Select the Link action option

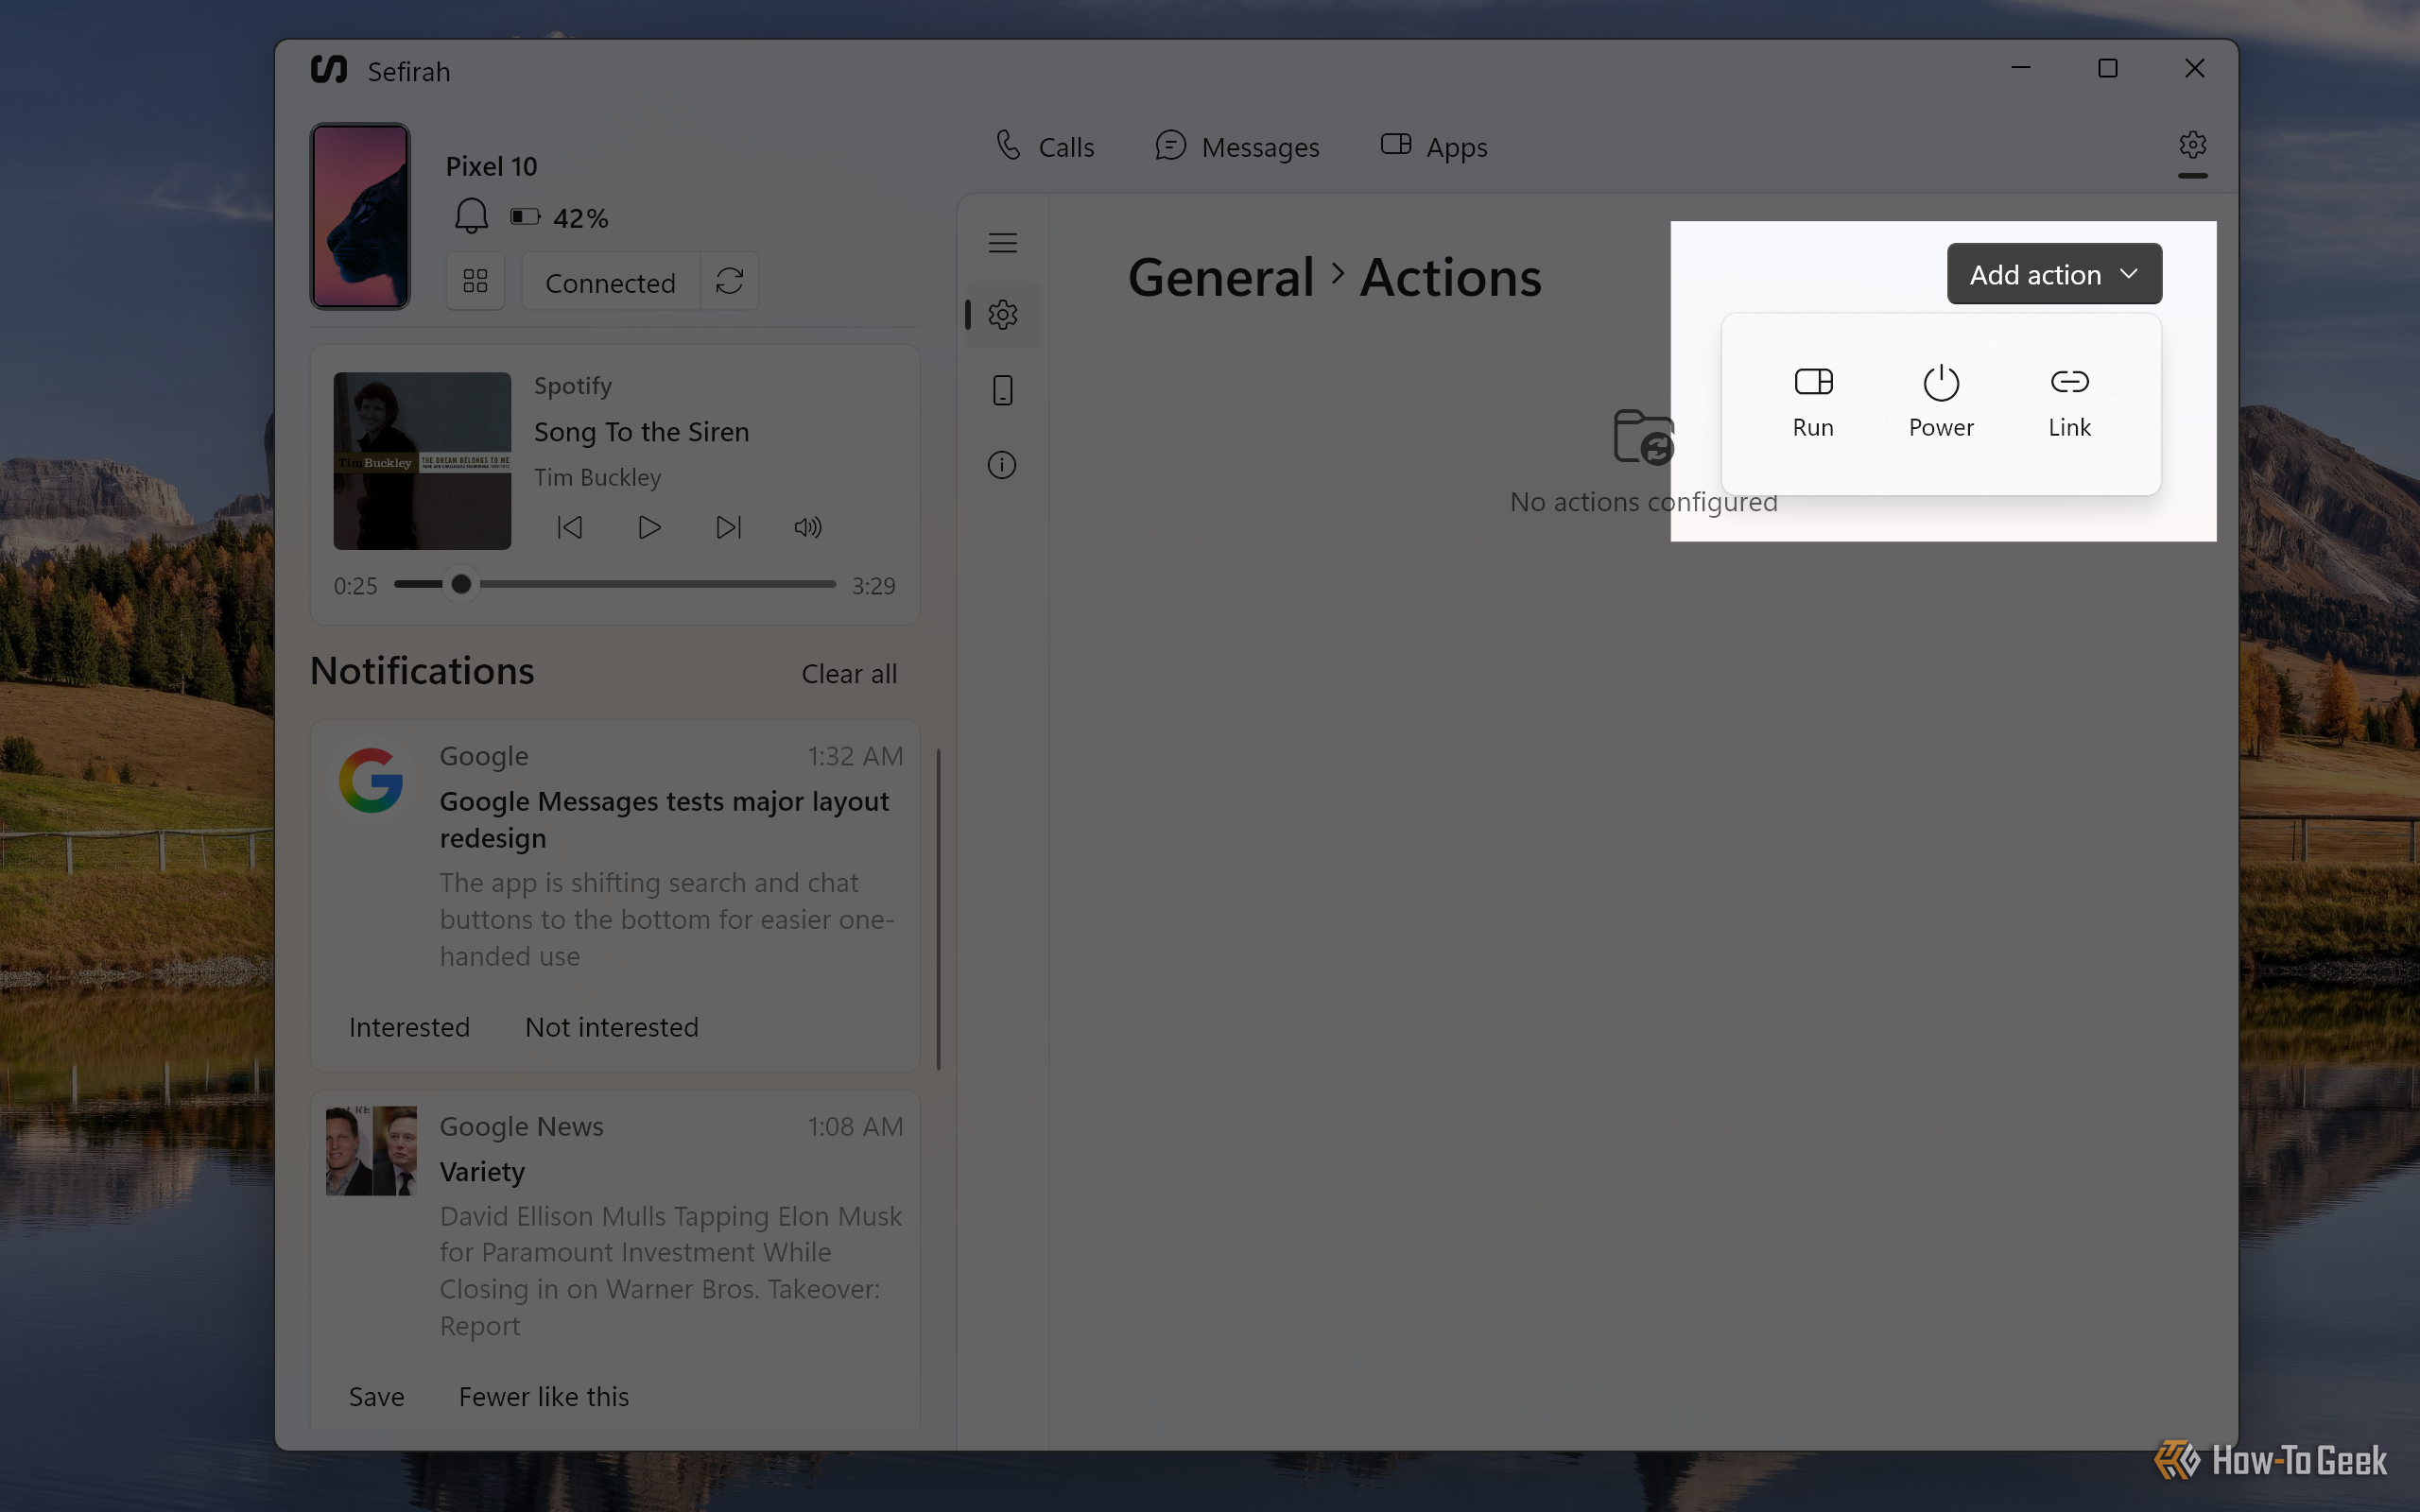(x=2069, y=401)
